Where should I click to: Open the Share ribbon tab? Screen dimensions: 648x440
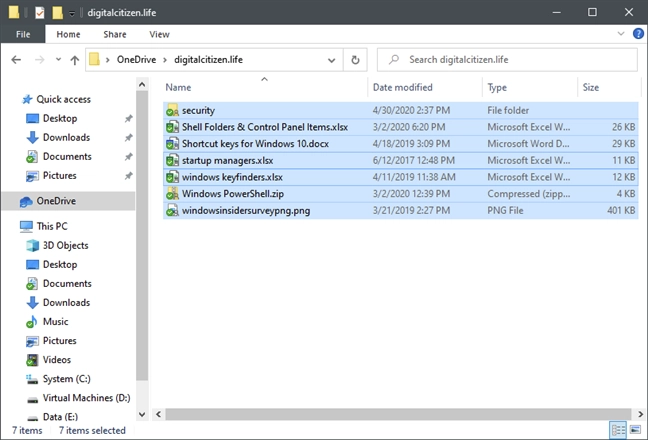click(x=115, y=34)
